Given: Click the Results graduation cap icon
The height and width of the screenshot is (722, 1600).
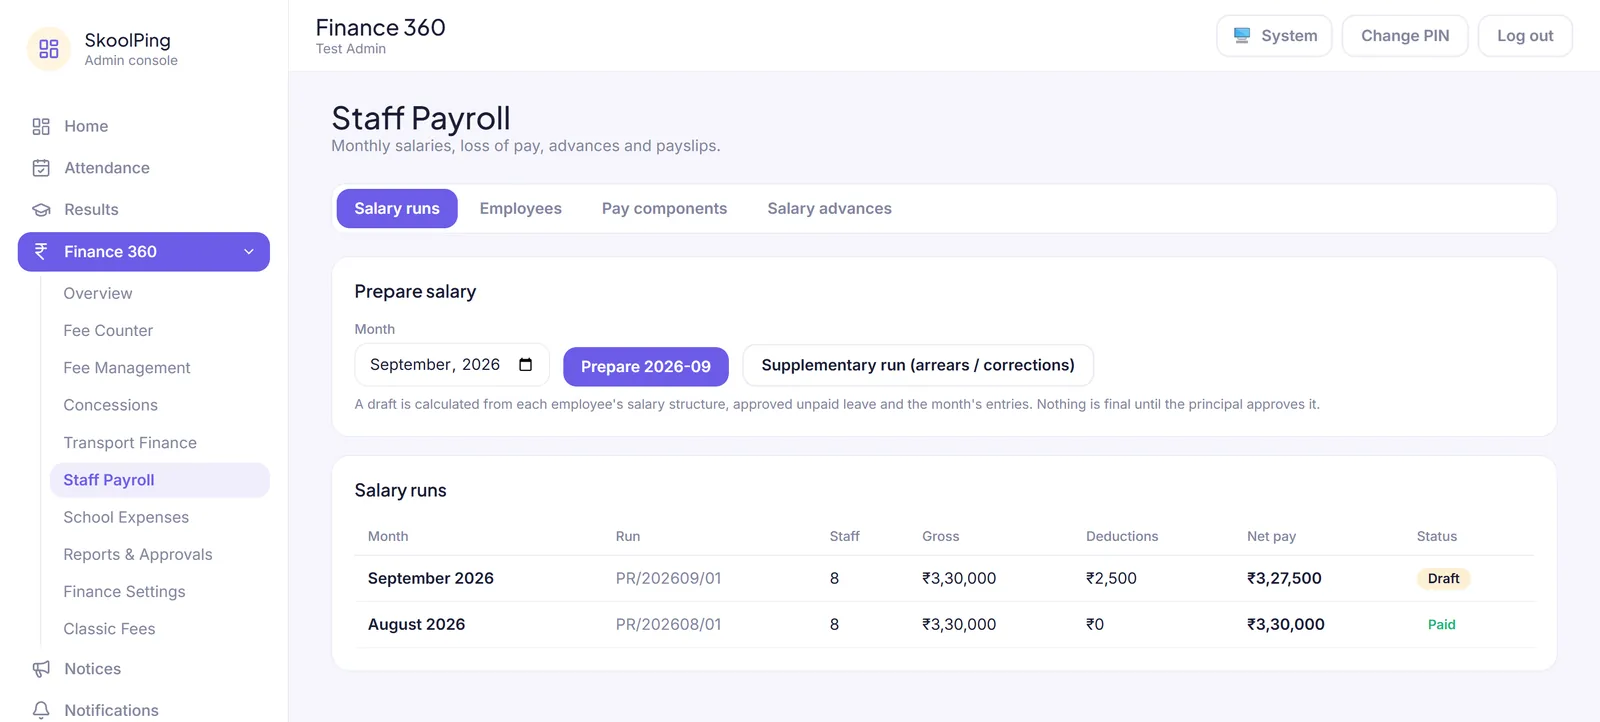Looking at the screenshot, I should click(x=41, y=210).
